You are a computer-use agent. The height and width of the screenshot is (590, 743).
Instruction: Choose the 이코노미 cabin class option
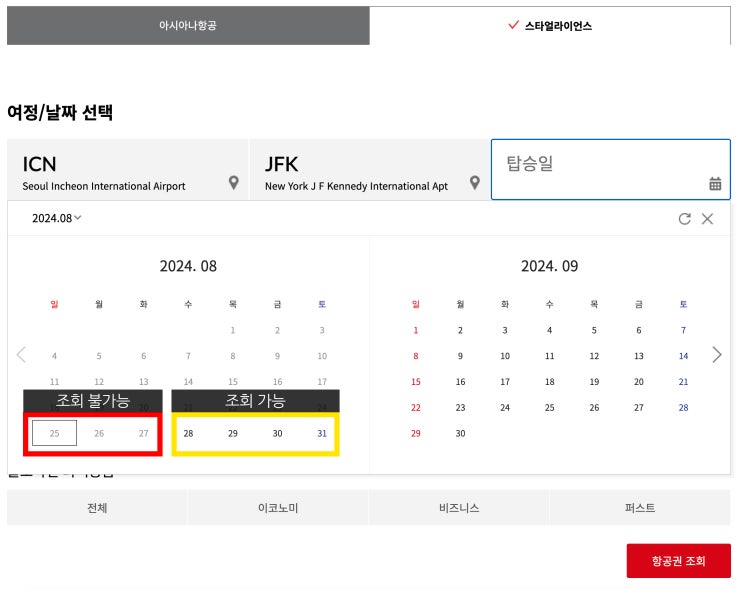pos(278,508)
